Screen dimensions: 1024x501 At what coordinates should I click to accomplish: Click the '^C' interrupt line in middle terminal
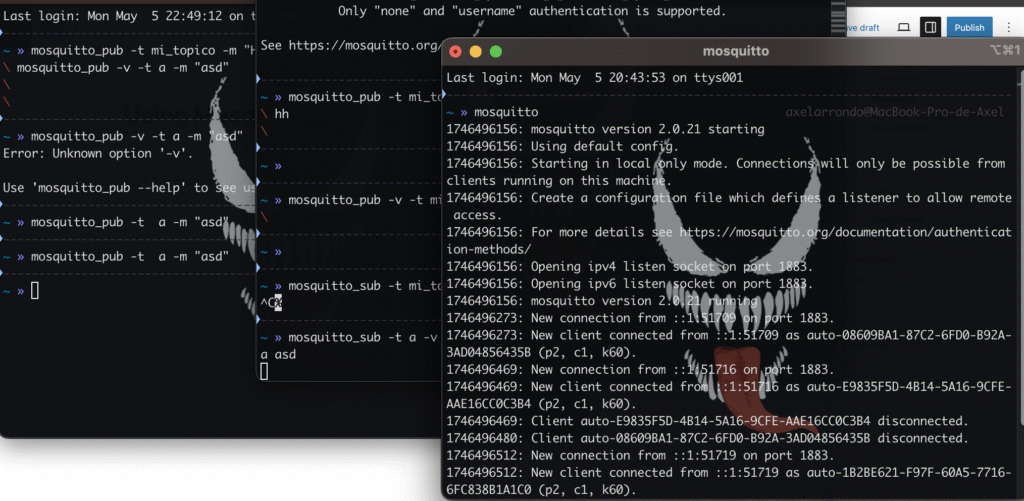coord(271,303)
